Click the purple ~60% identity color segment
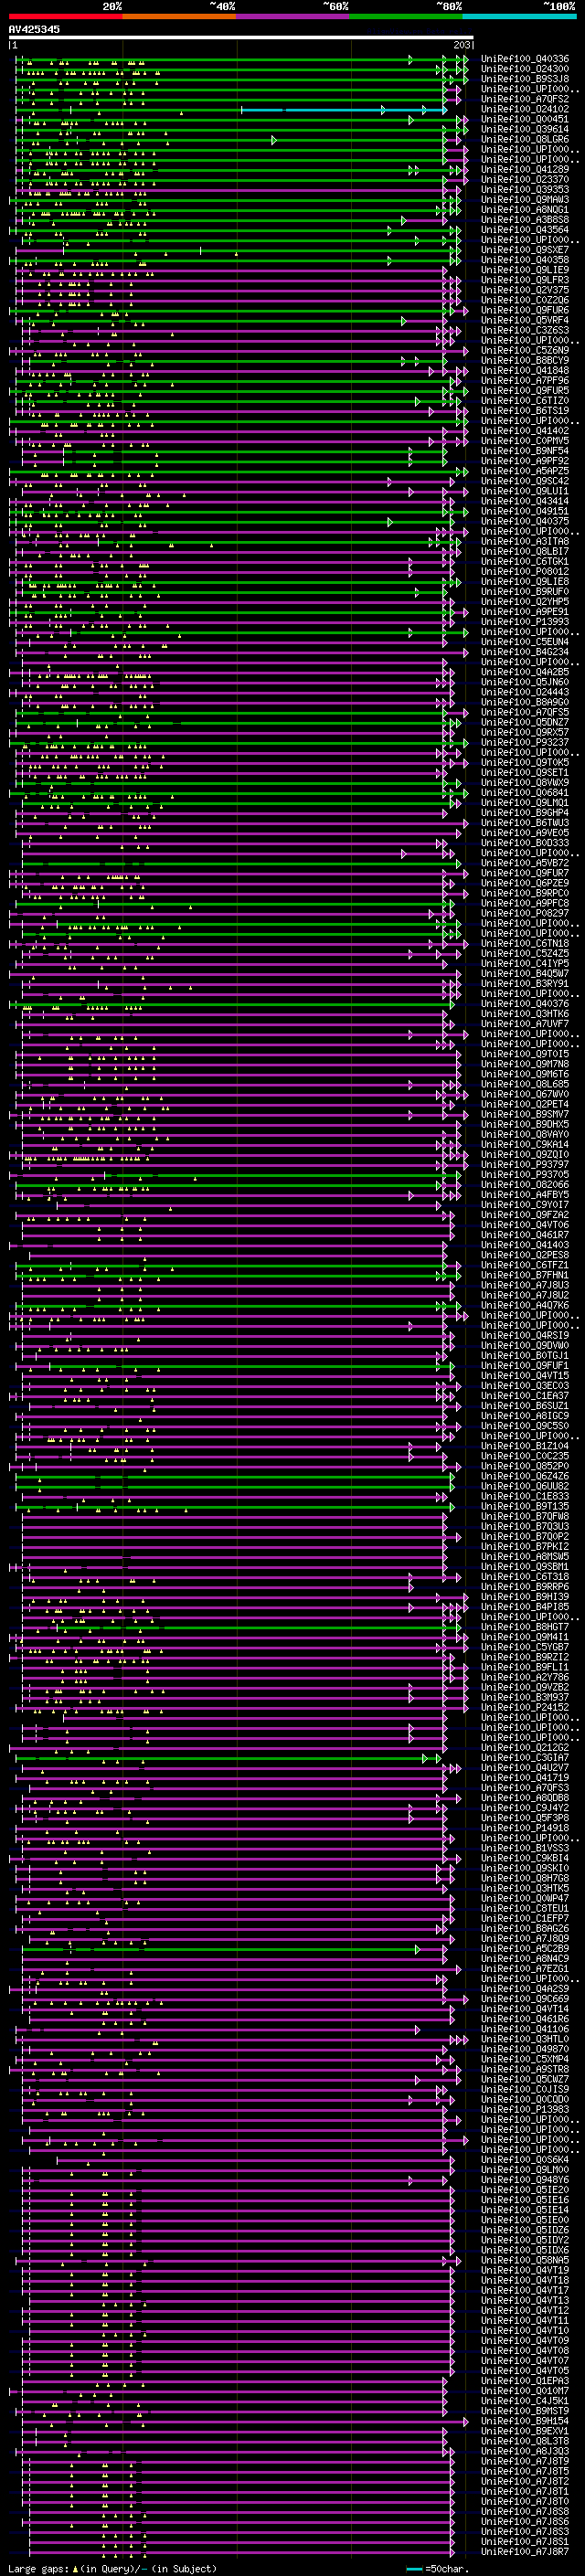The width and height of the screenshot is (585, 2576). point(293,16)
